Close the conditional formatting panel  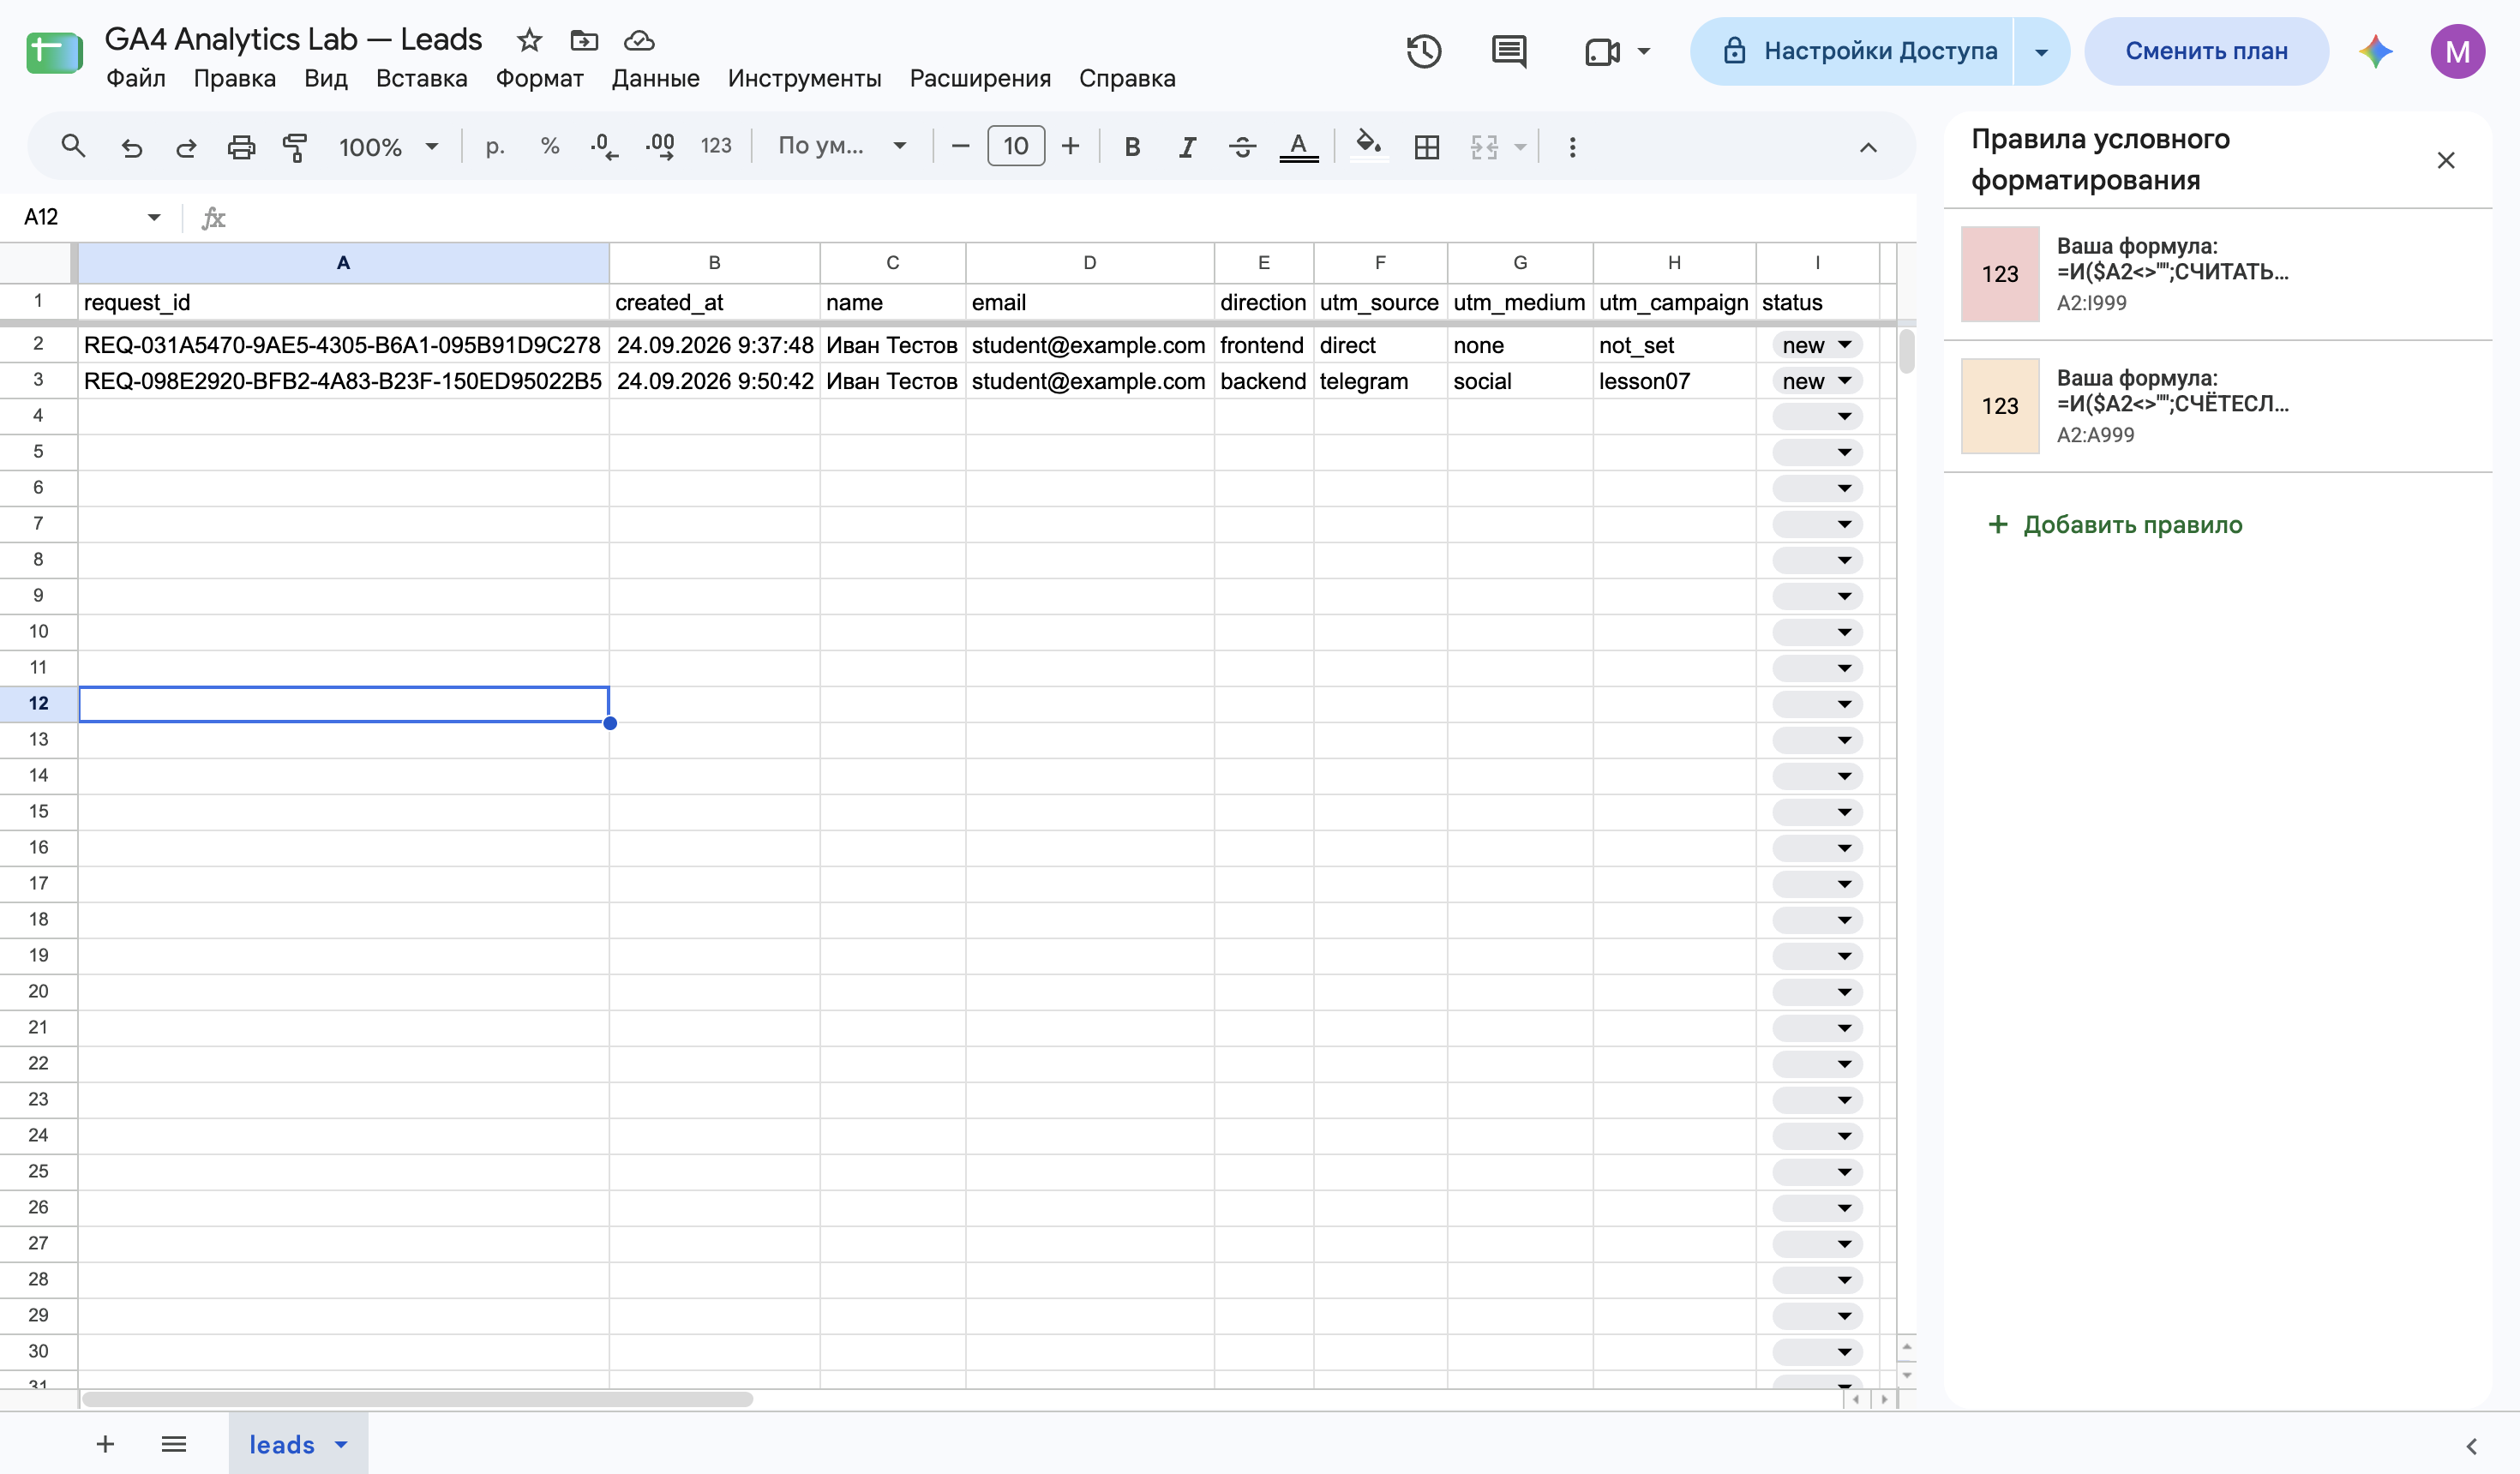click(x=2445, y=160)
